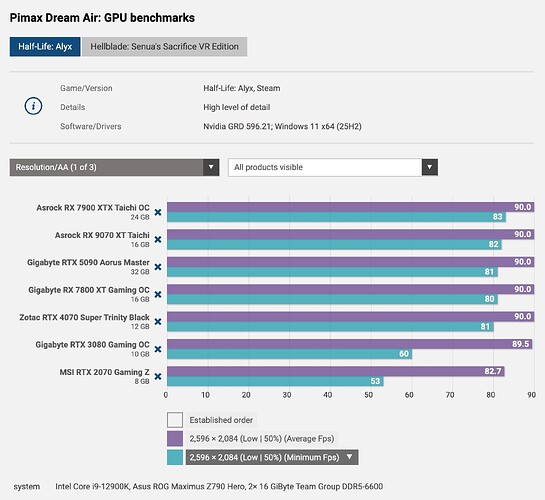Click the 80 minimum fps bar for RX 7800 XT
This screenshot has height=500, width=545.
[x=332, y=299]
